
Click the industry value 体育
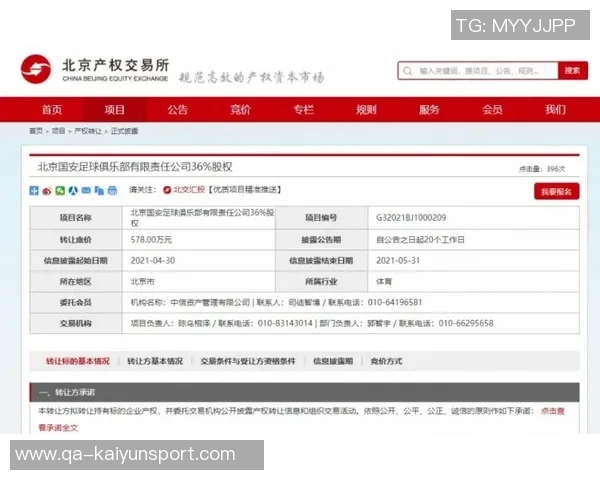click(384, 282)
